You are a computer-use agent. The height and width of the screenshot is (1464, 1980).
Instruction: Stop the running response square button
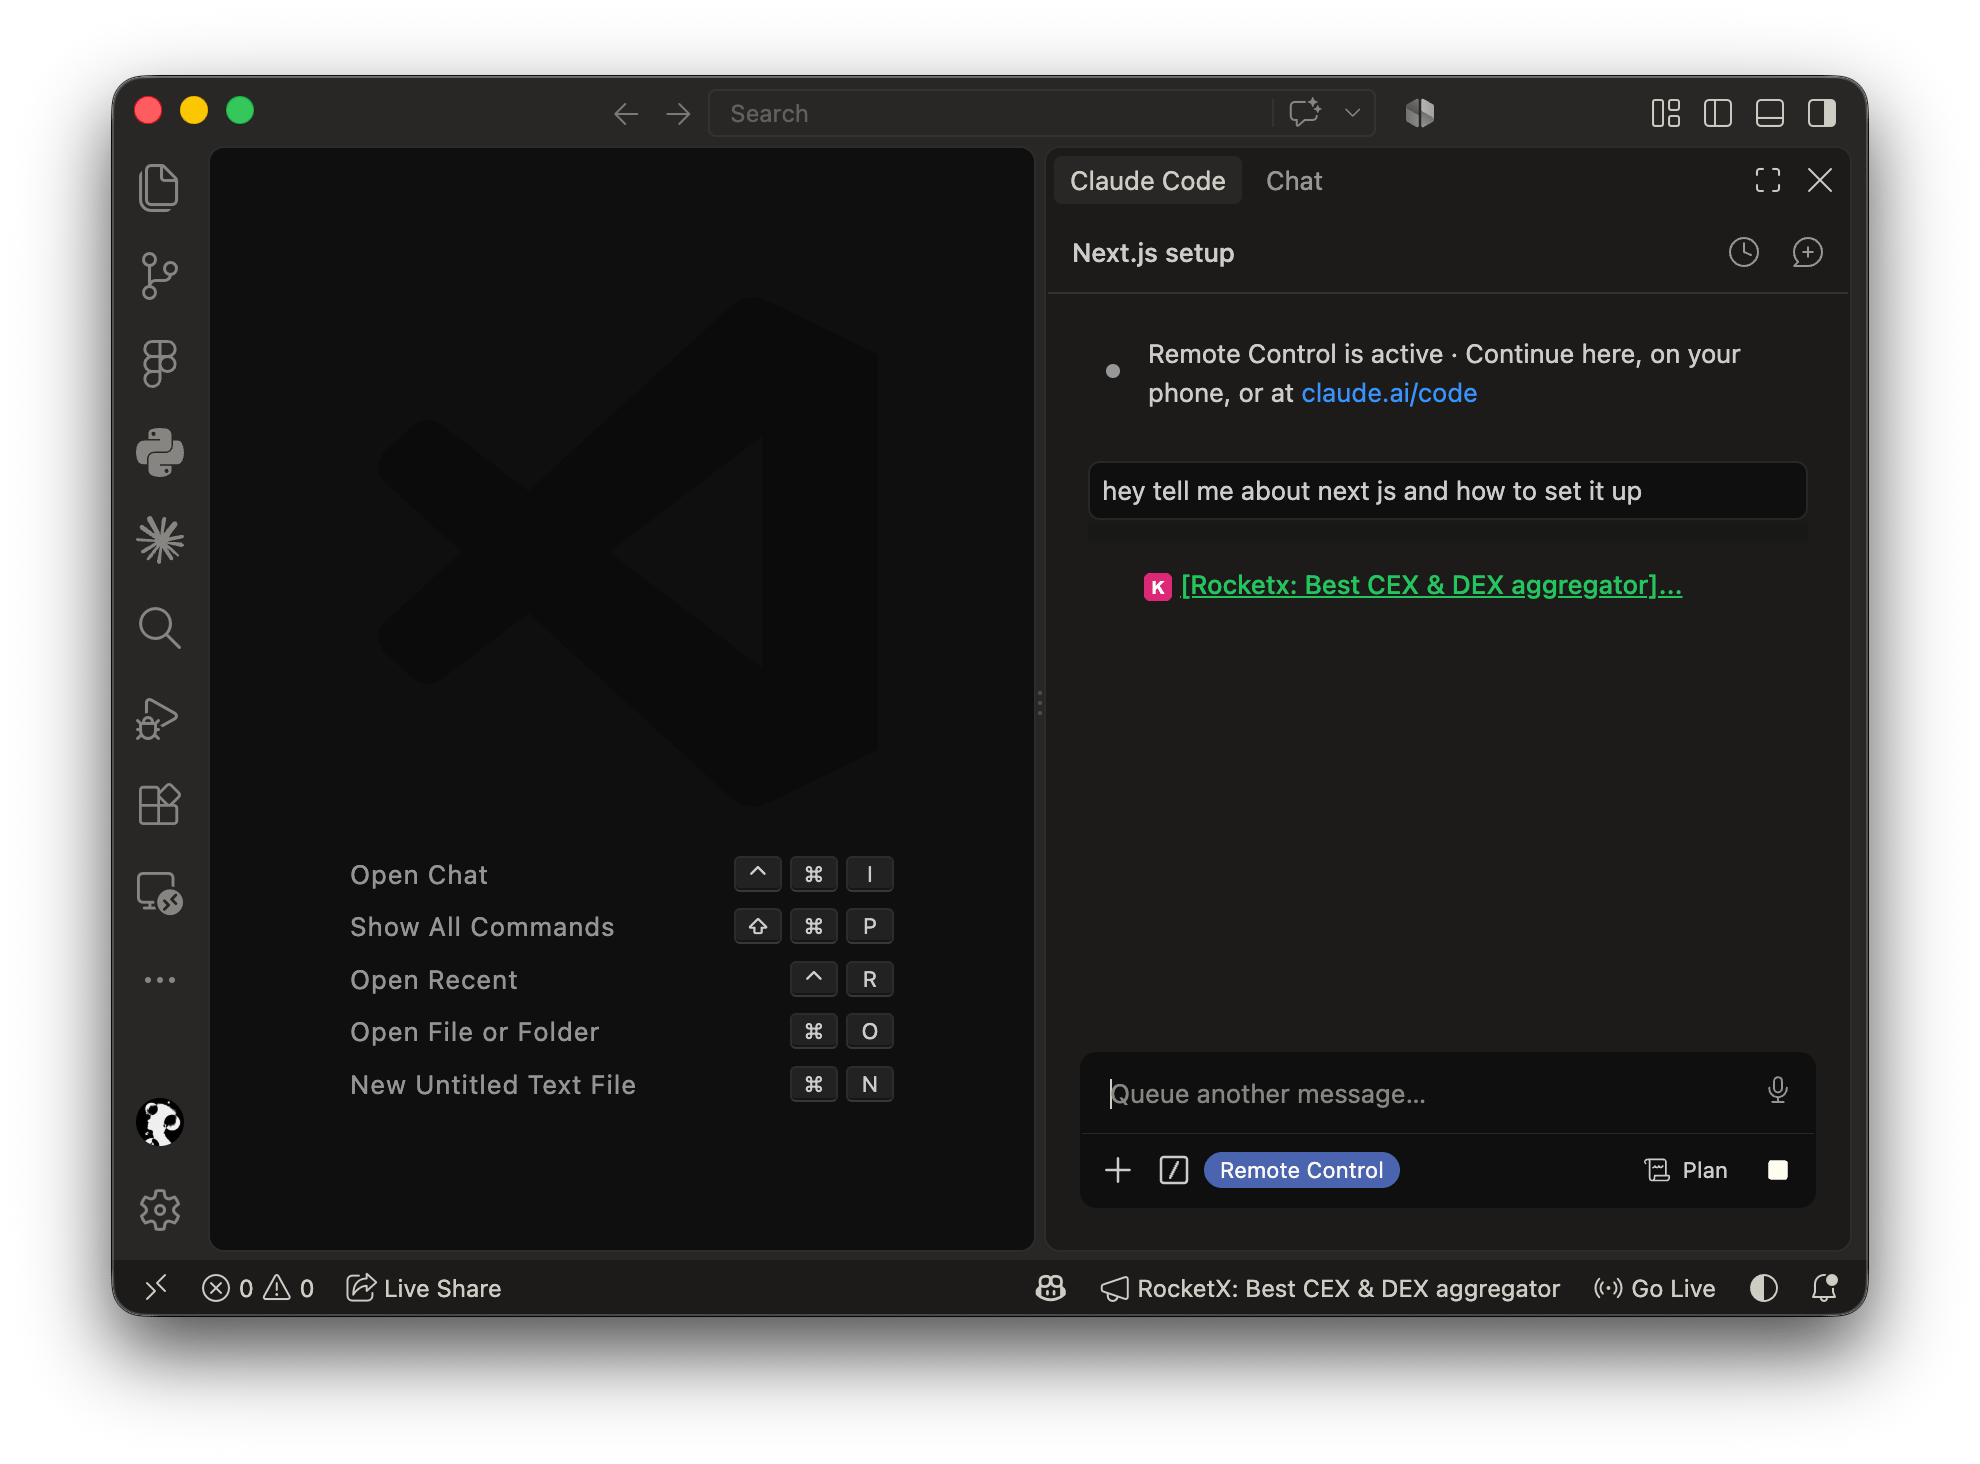click(1778, 1170)
